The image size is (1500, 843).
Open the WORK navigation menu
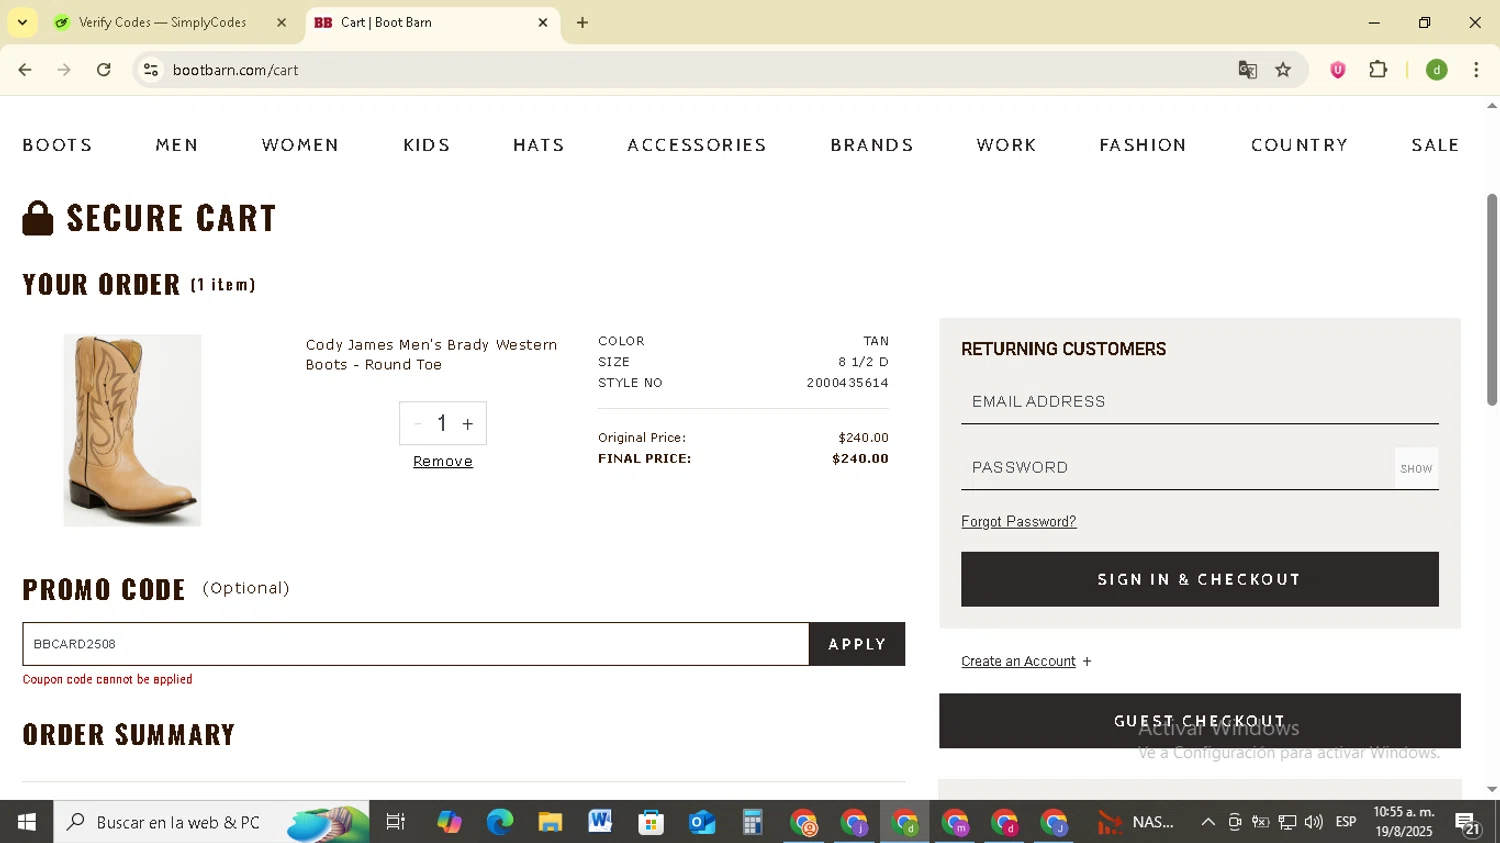point(1007,145)
